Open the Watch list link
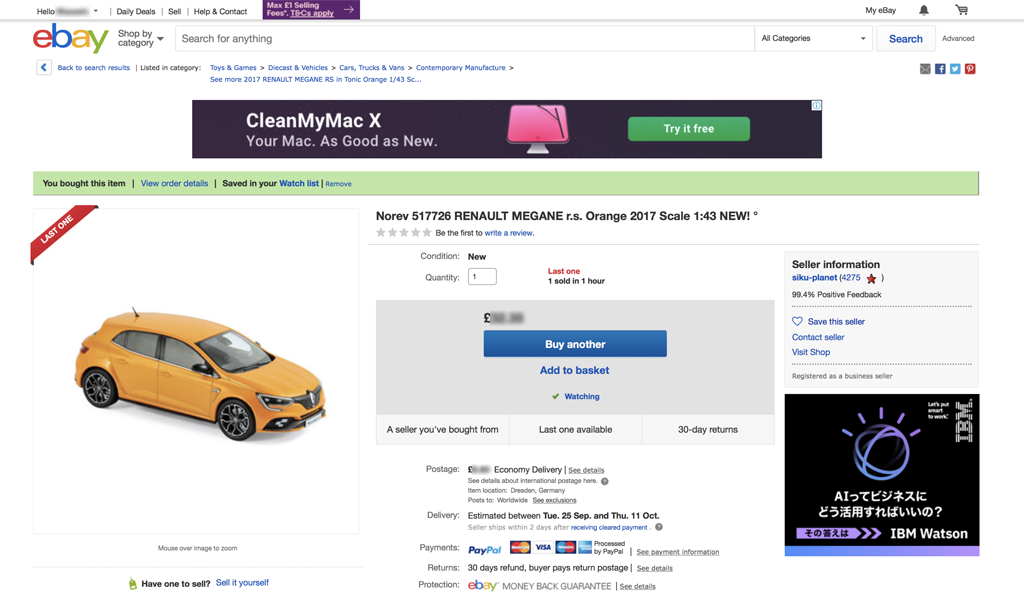The width and height of the screenshot is (1024, 616). (299, 184)
